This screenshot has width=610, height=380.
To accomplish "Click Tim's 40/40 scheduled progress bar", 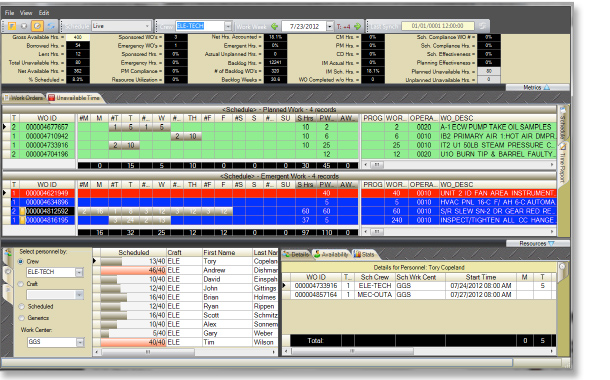I will click(133, 342).
